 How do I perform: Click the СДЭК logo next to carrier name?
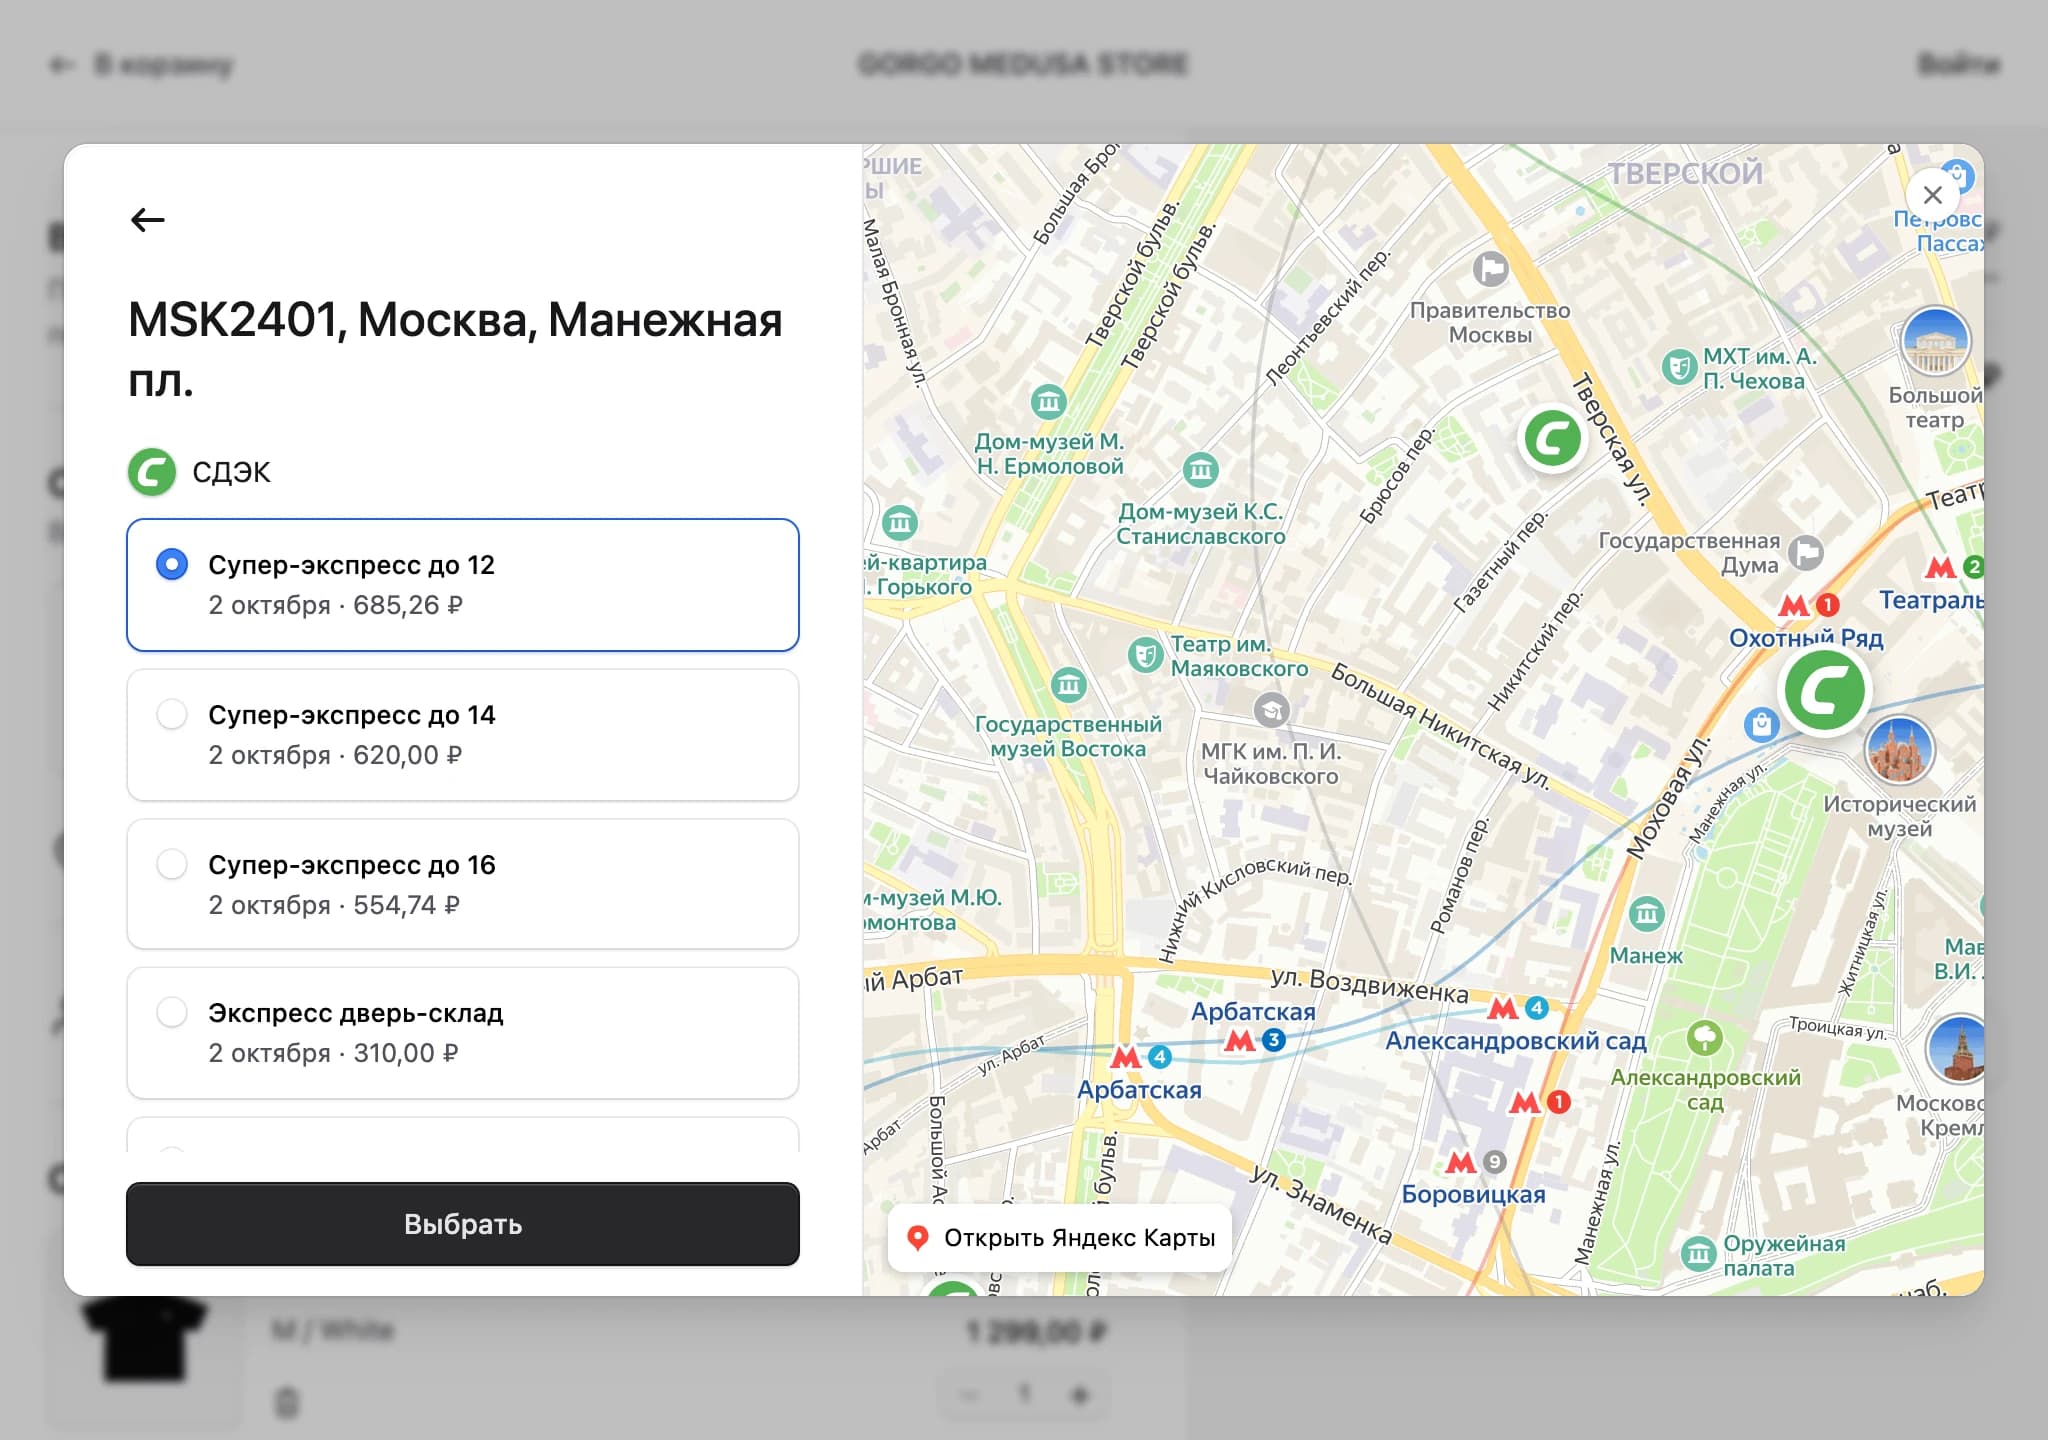point(152,472)
